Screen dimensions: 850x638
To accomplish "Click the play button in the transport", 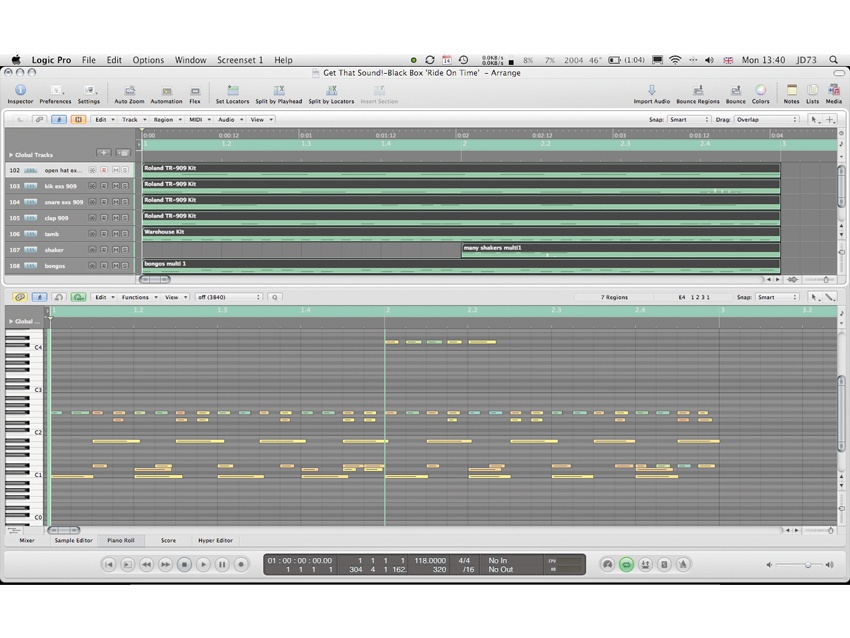I will point(203,564).
